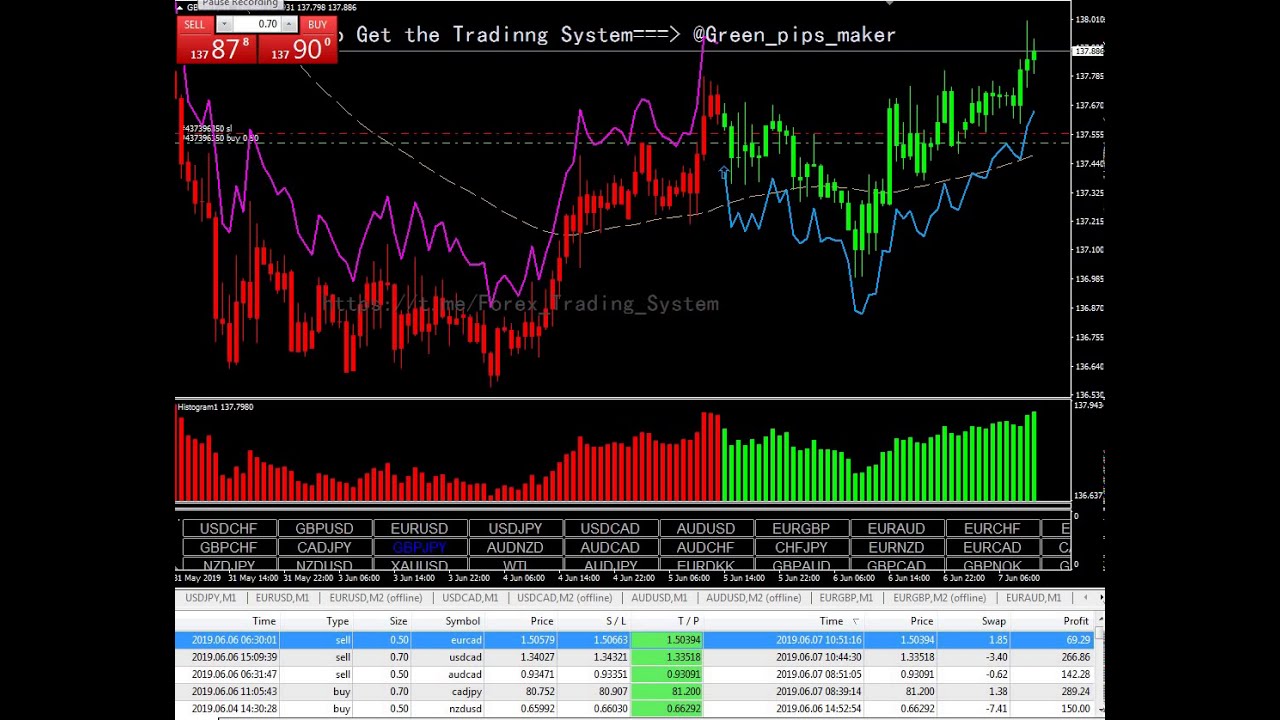The width and height of the screenshot is (1280, 720).
Task: Select the AUDUSD symbol button
Action: click(706, 528)
